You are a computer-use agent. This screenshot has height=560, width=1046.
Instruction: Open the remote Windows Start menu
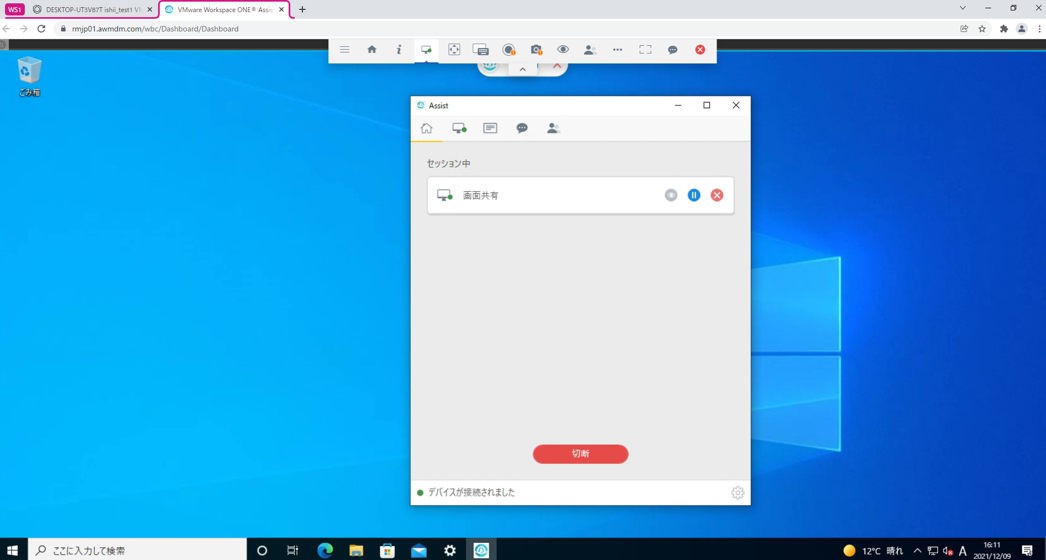[x=13, y=551]
